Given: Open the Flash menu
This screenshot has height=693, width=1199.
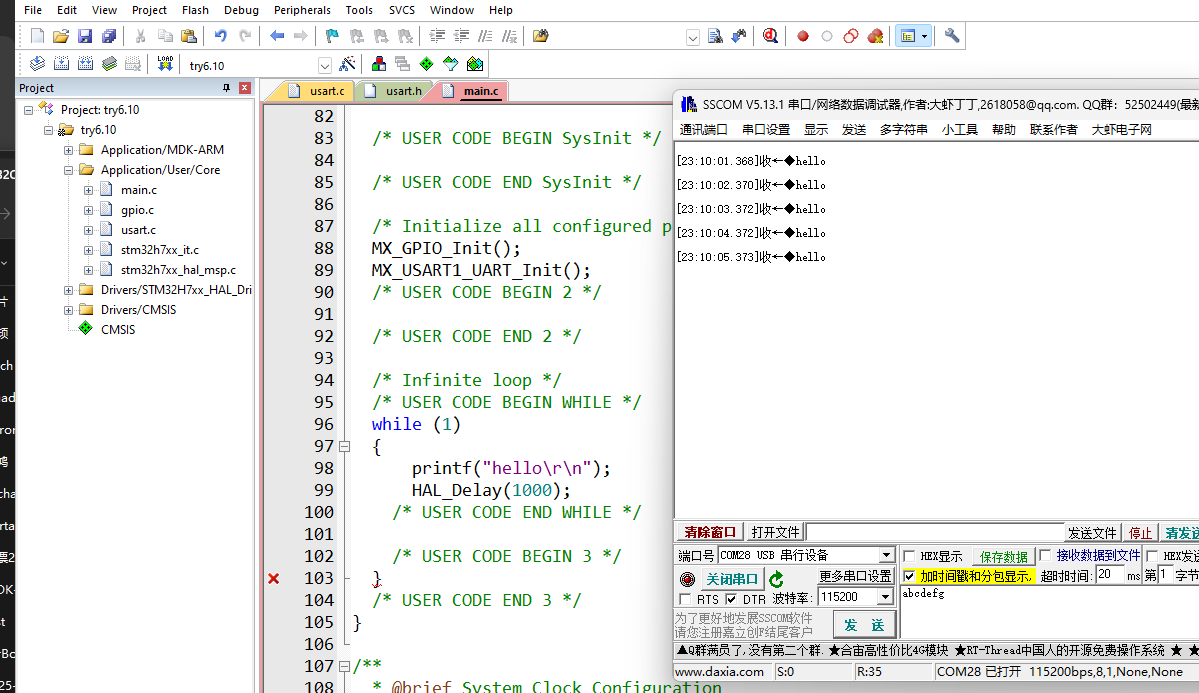Looking at the screenshot, I should [195, 10].
